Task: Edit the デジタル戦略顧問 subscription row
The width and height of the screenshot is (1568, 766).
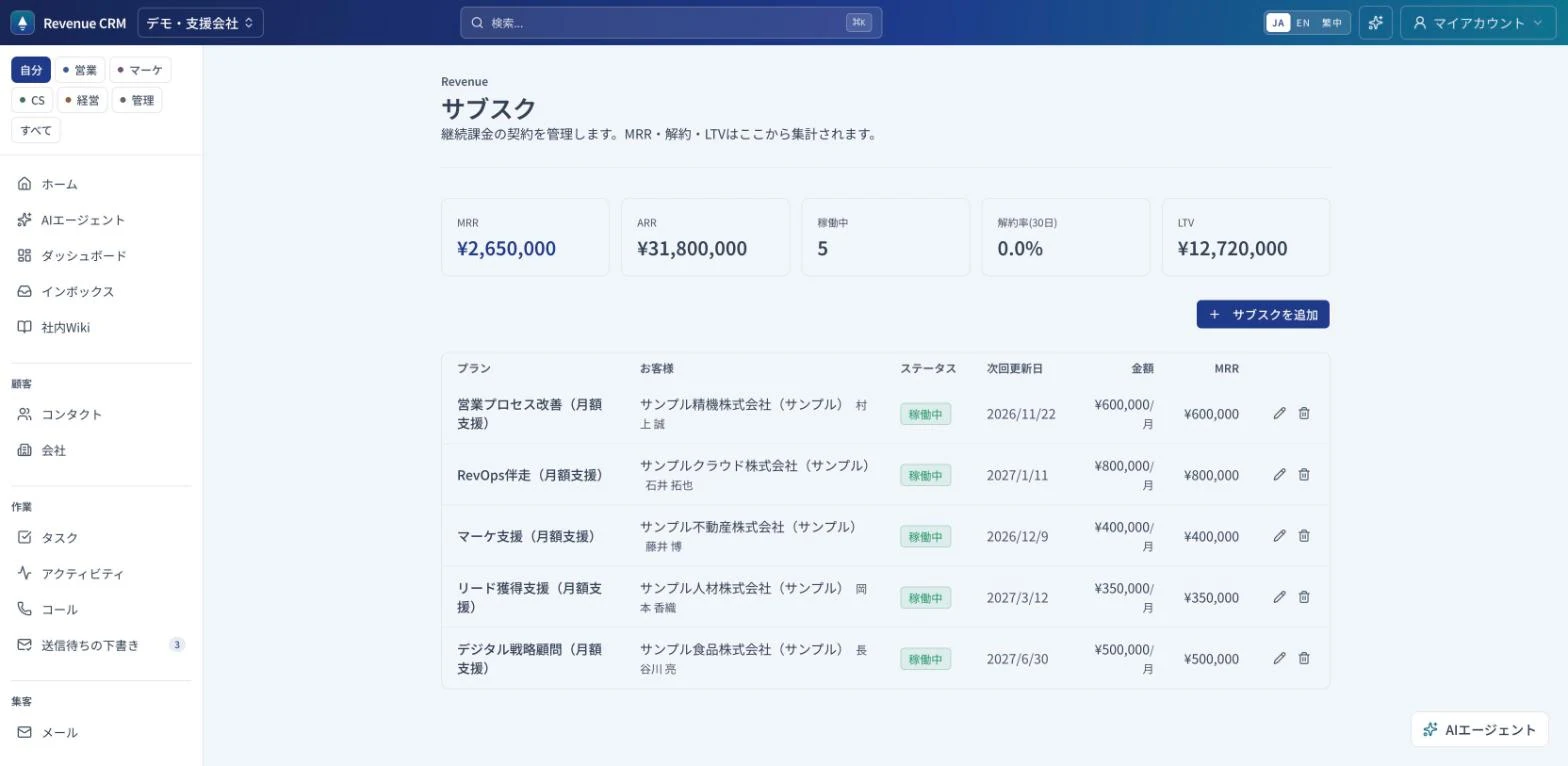Action: point(1279,658)
